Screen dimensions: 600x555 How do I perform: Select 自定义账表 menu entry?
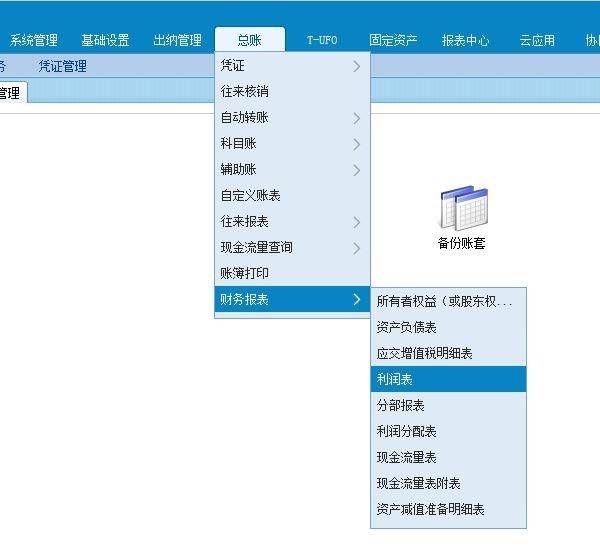292,196
